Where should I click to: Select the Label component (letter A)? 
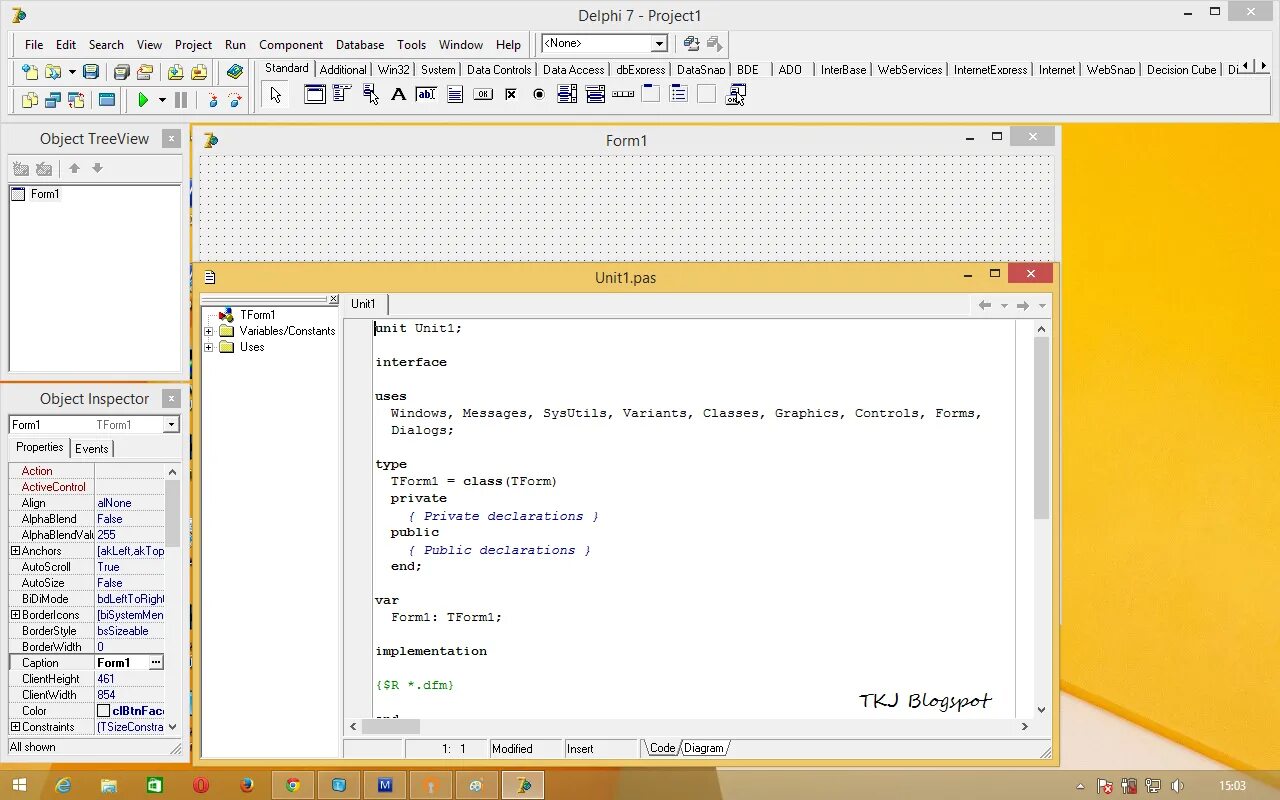[x=398, y=95]
